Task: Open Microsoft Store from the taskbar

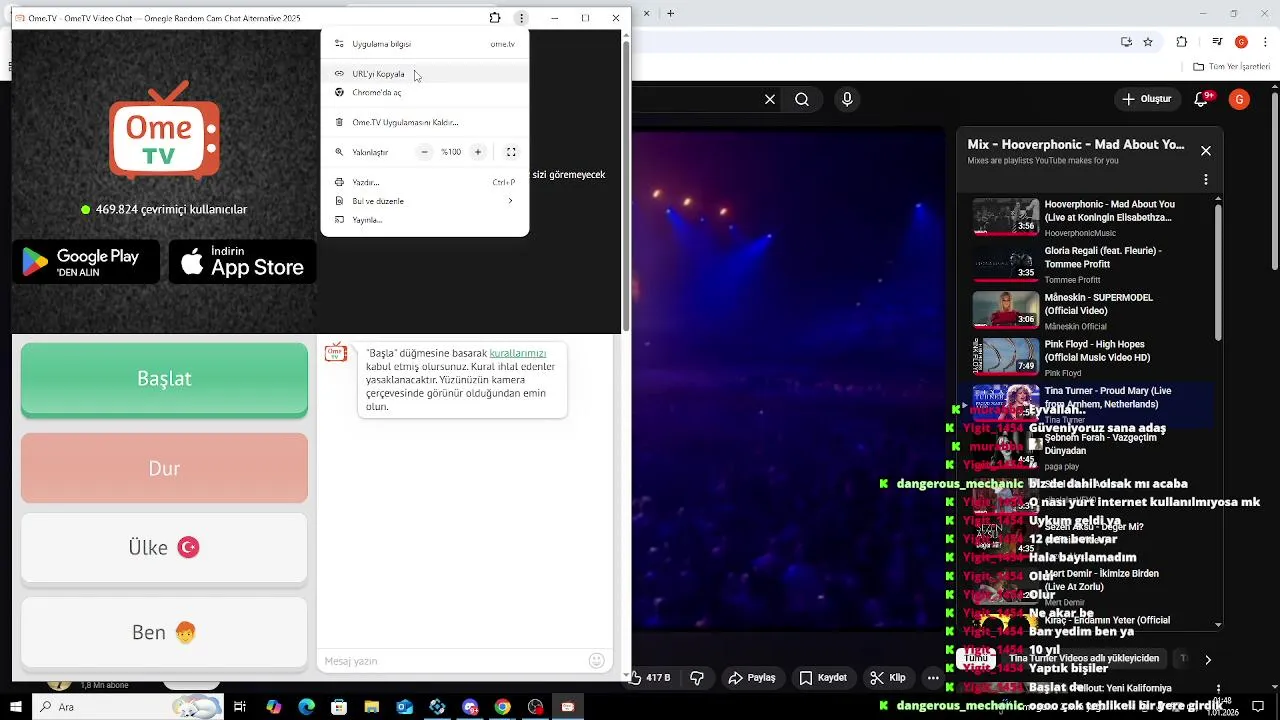Action: [x=339, y=707]
